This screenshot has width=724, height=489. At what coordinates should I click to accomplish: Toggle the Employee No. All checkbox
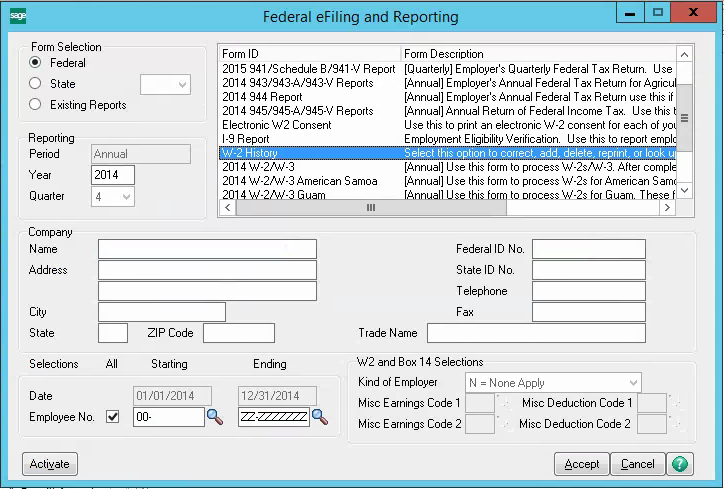pyautogui.click(x=112, y=416)
